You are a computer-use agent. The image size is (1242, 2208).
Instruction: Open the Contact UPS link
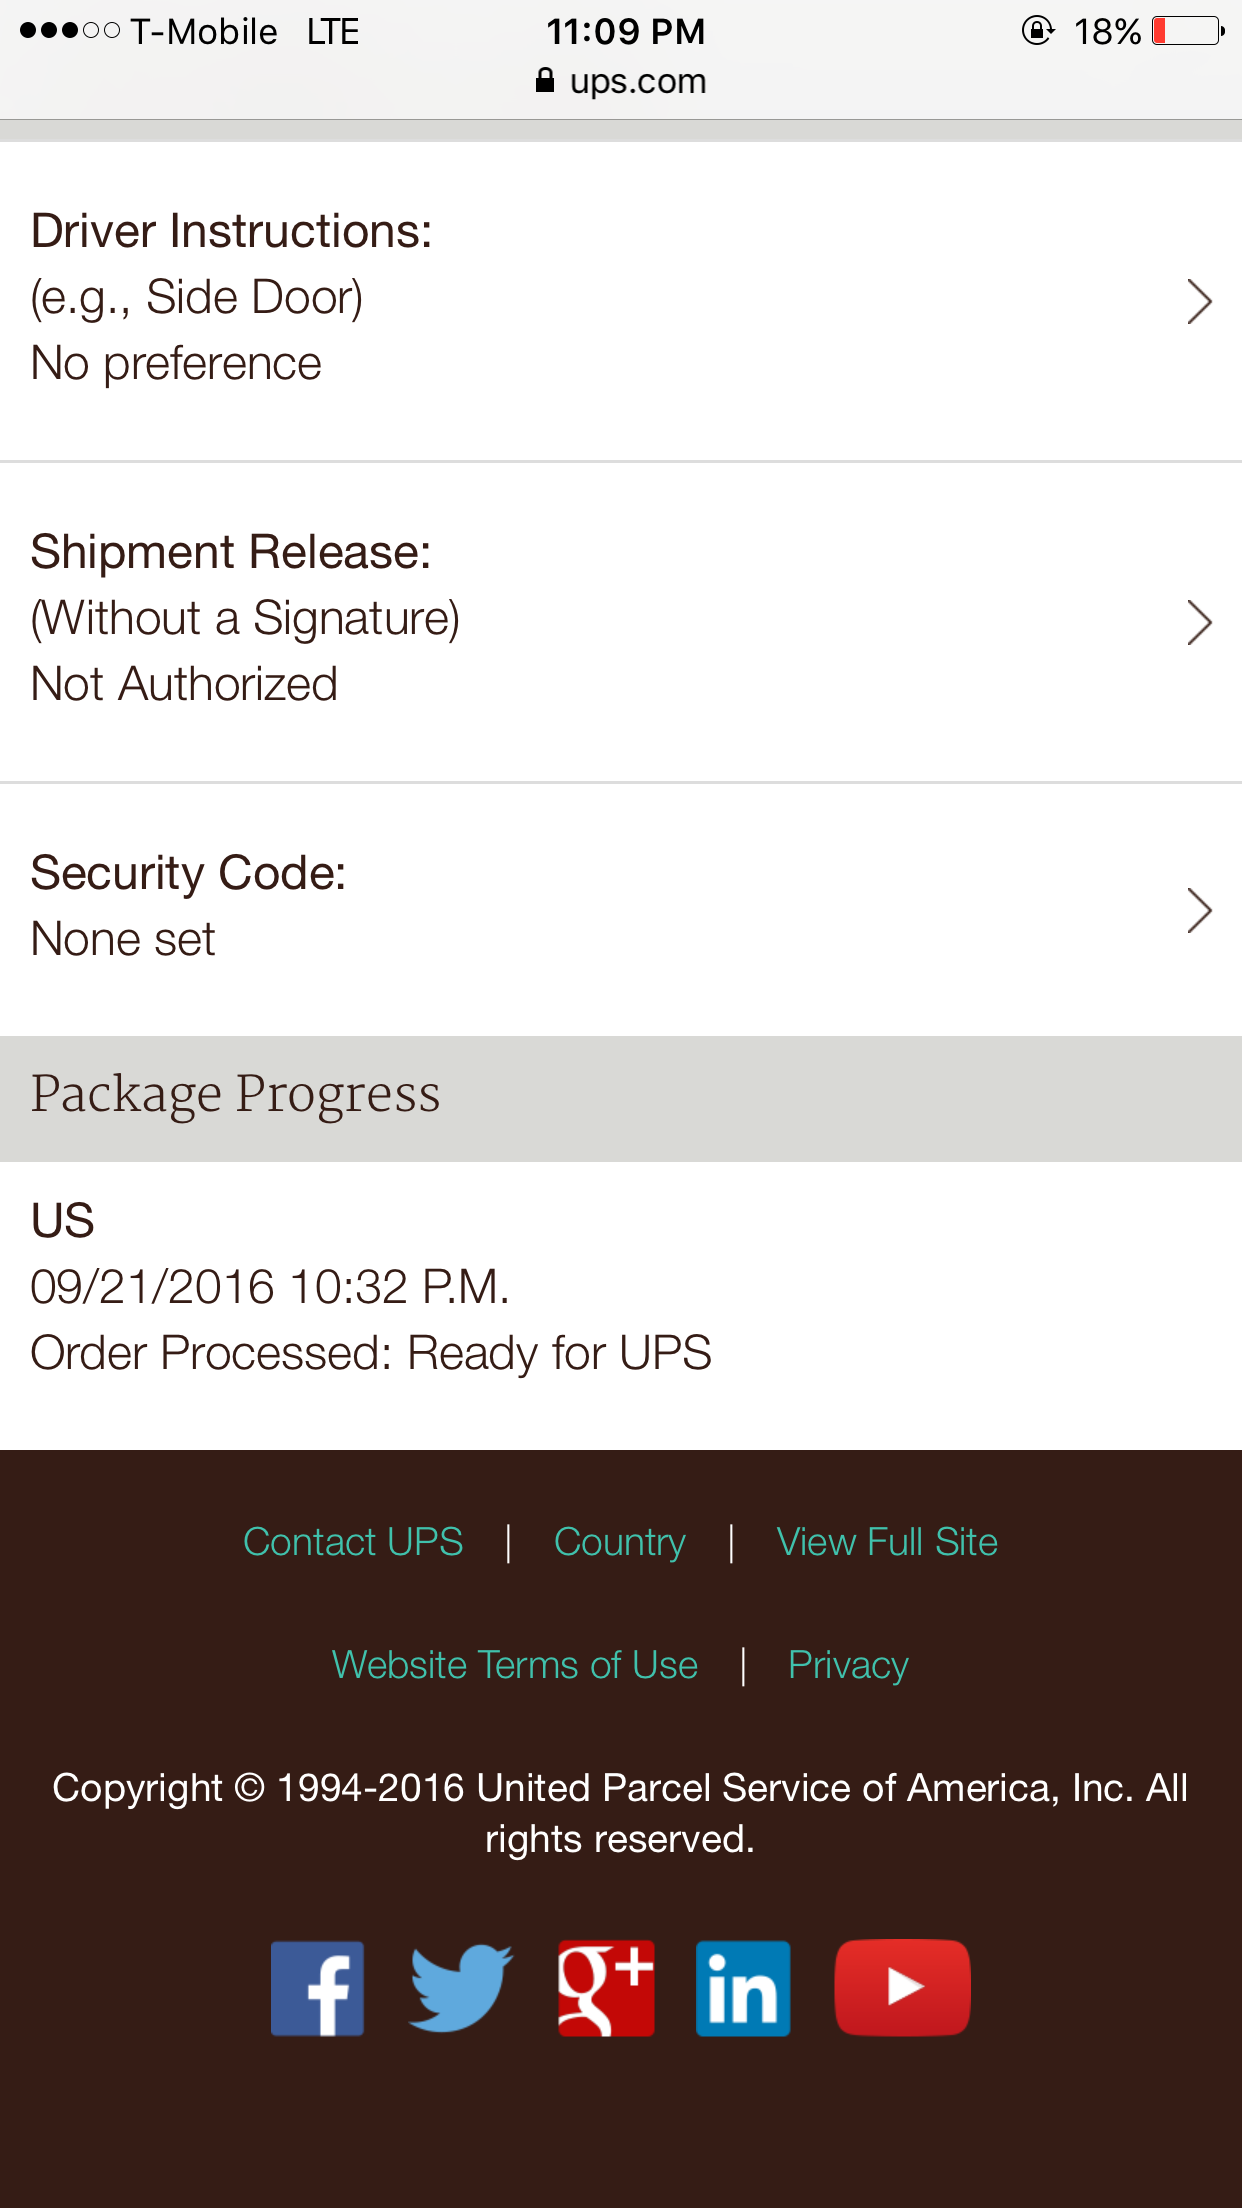[353, 1542]
